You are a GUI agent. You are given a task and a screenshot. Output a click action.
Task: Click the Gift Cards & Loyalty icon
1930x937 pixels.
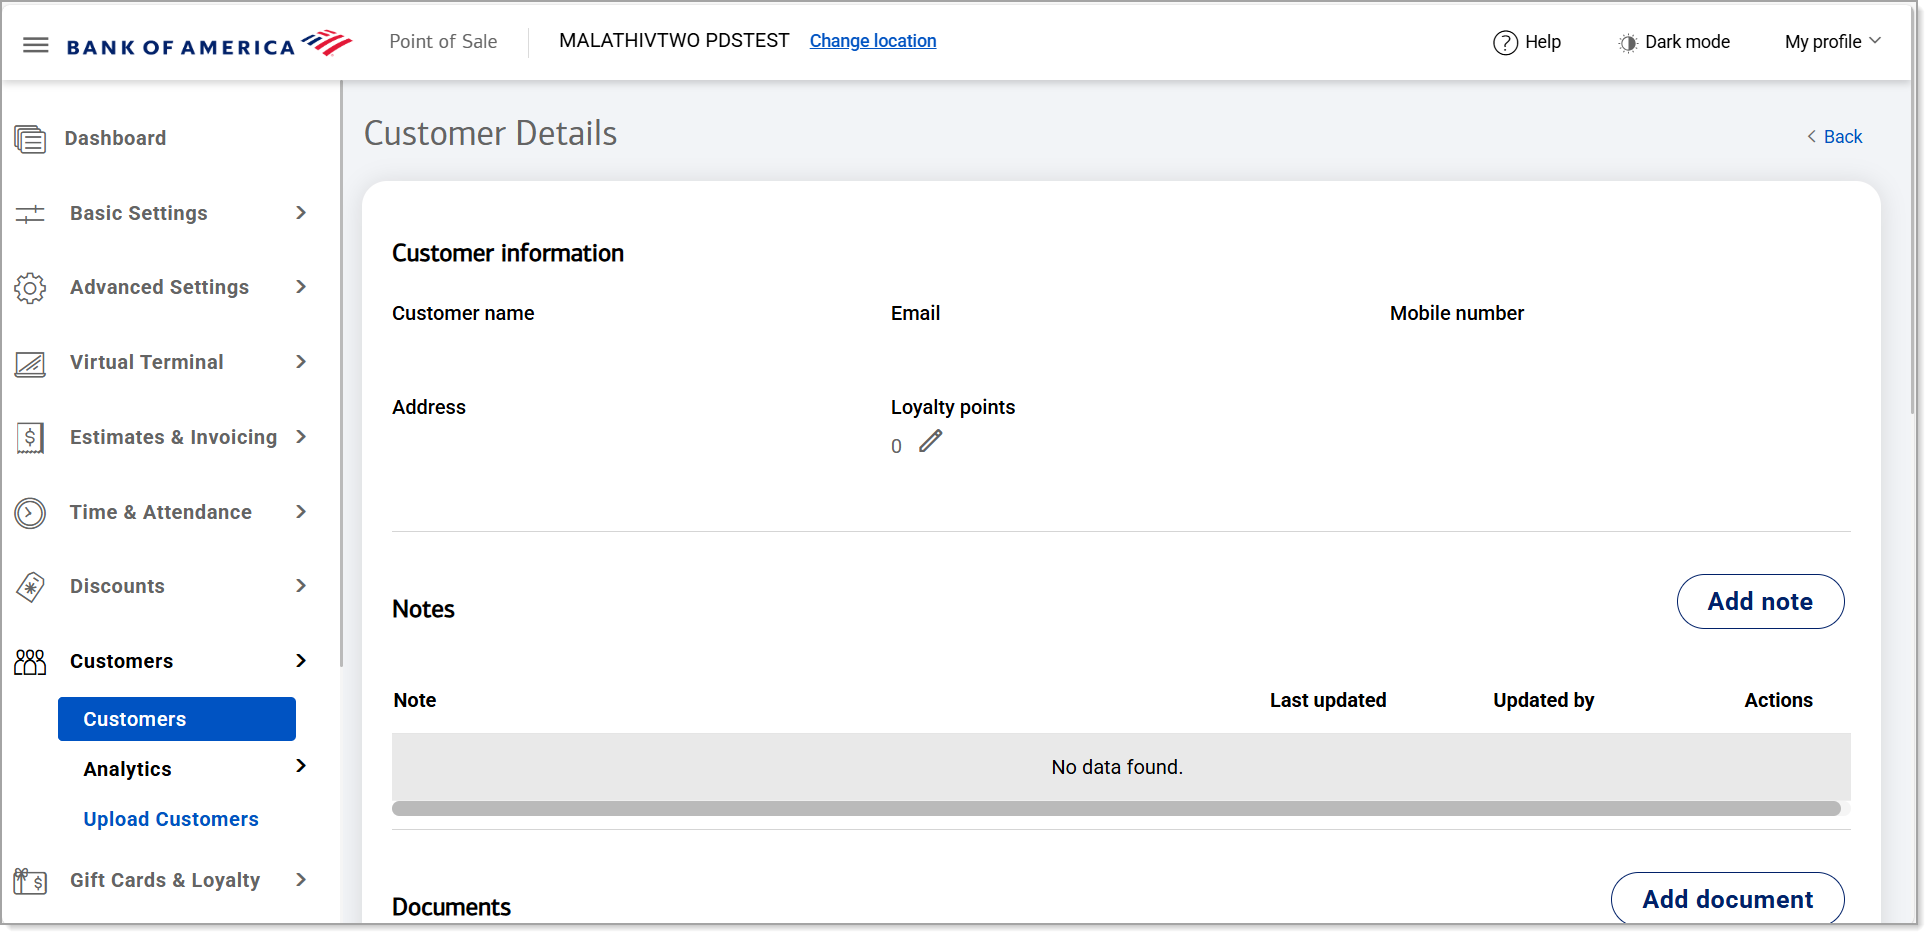pos(30,881)
